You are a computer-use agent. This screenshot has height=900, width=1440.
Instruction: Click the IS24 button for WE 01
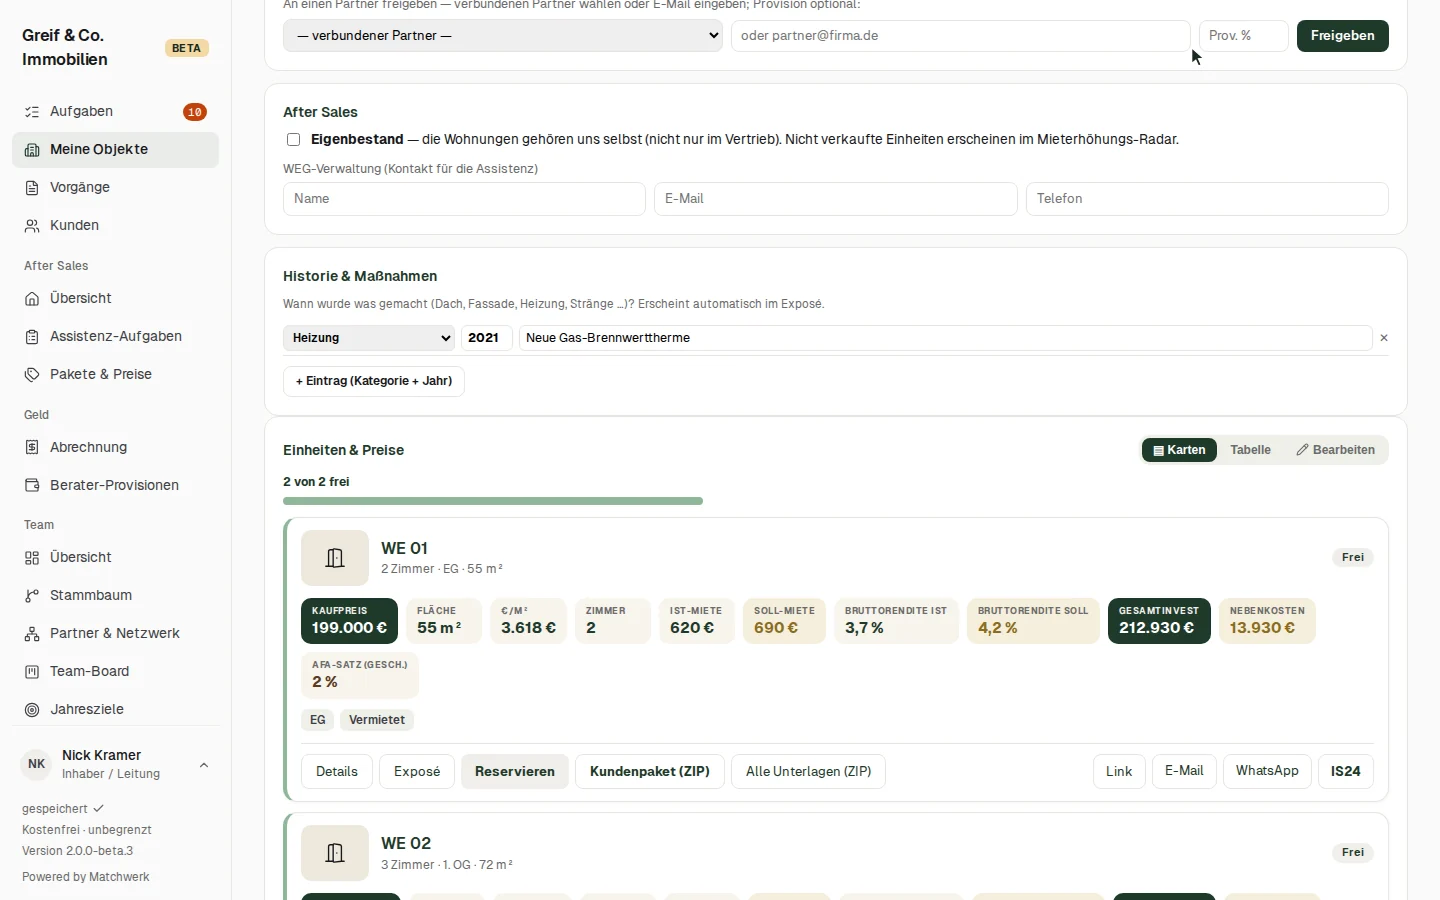(1346, 771)
